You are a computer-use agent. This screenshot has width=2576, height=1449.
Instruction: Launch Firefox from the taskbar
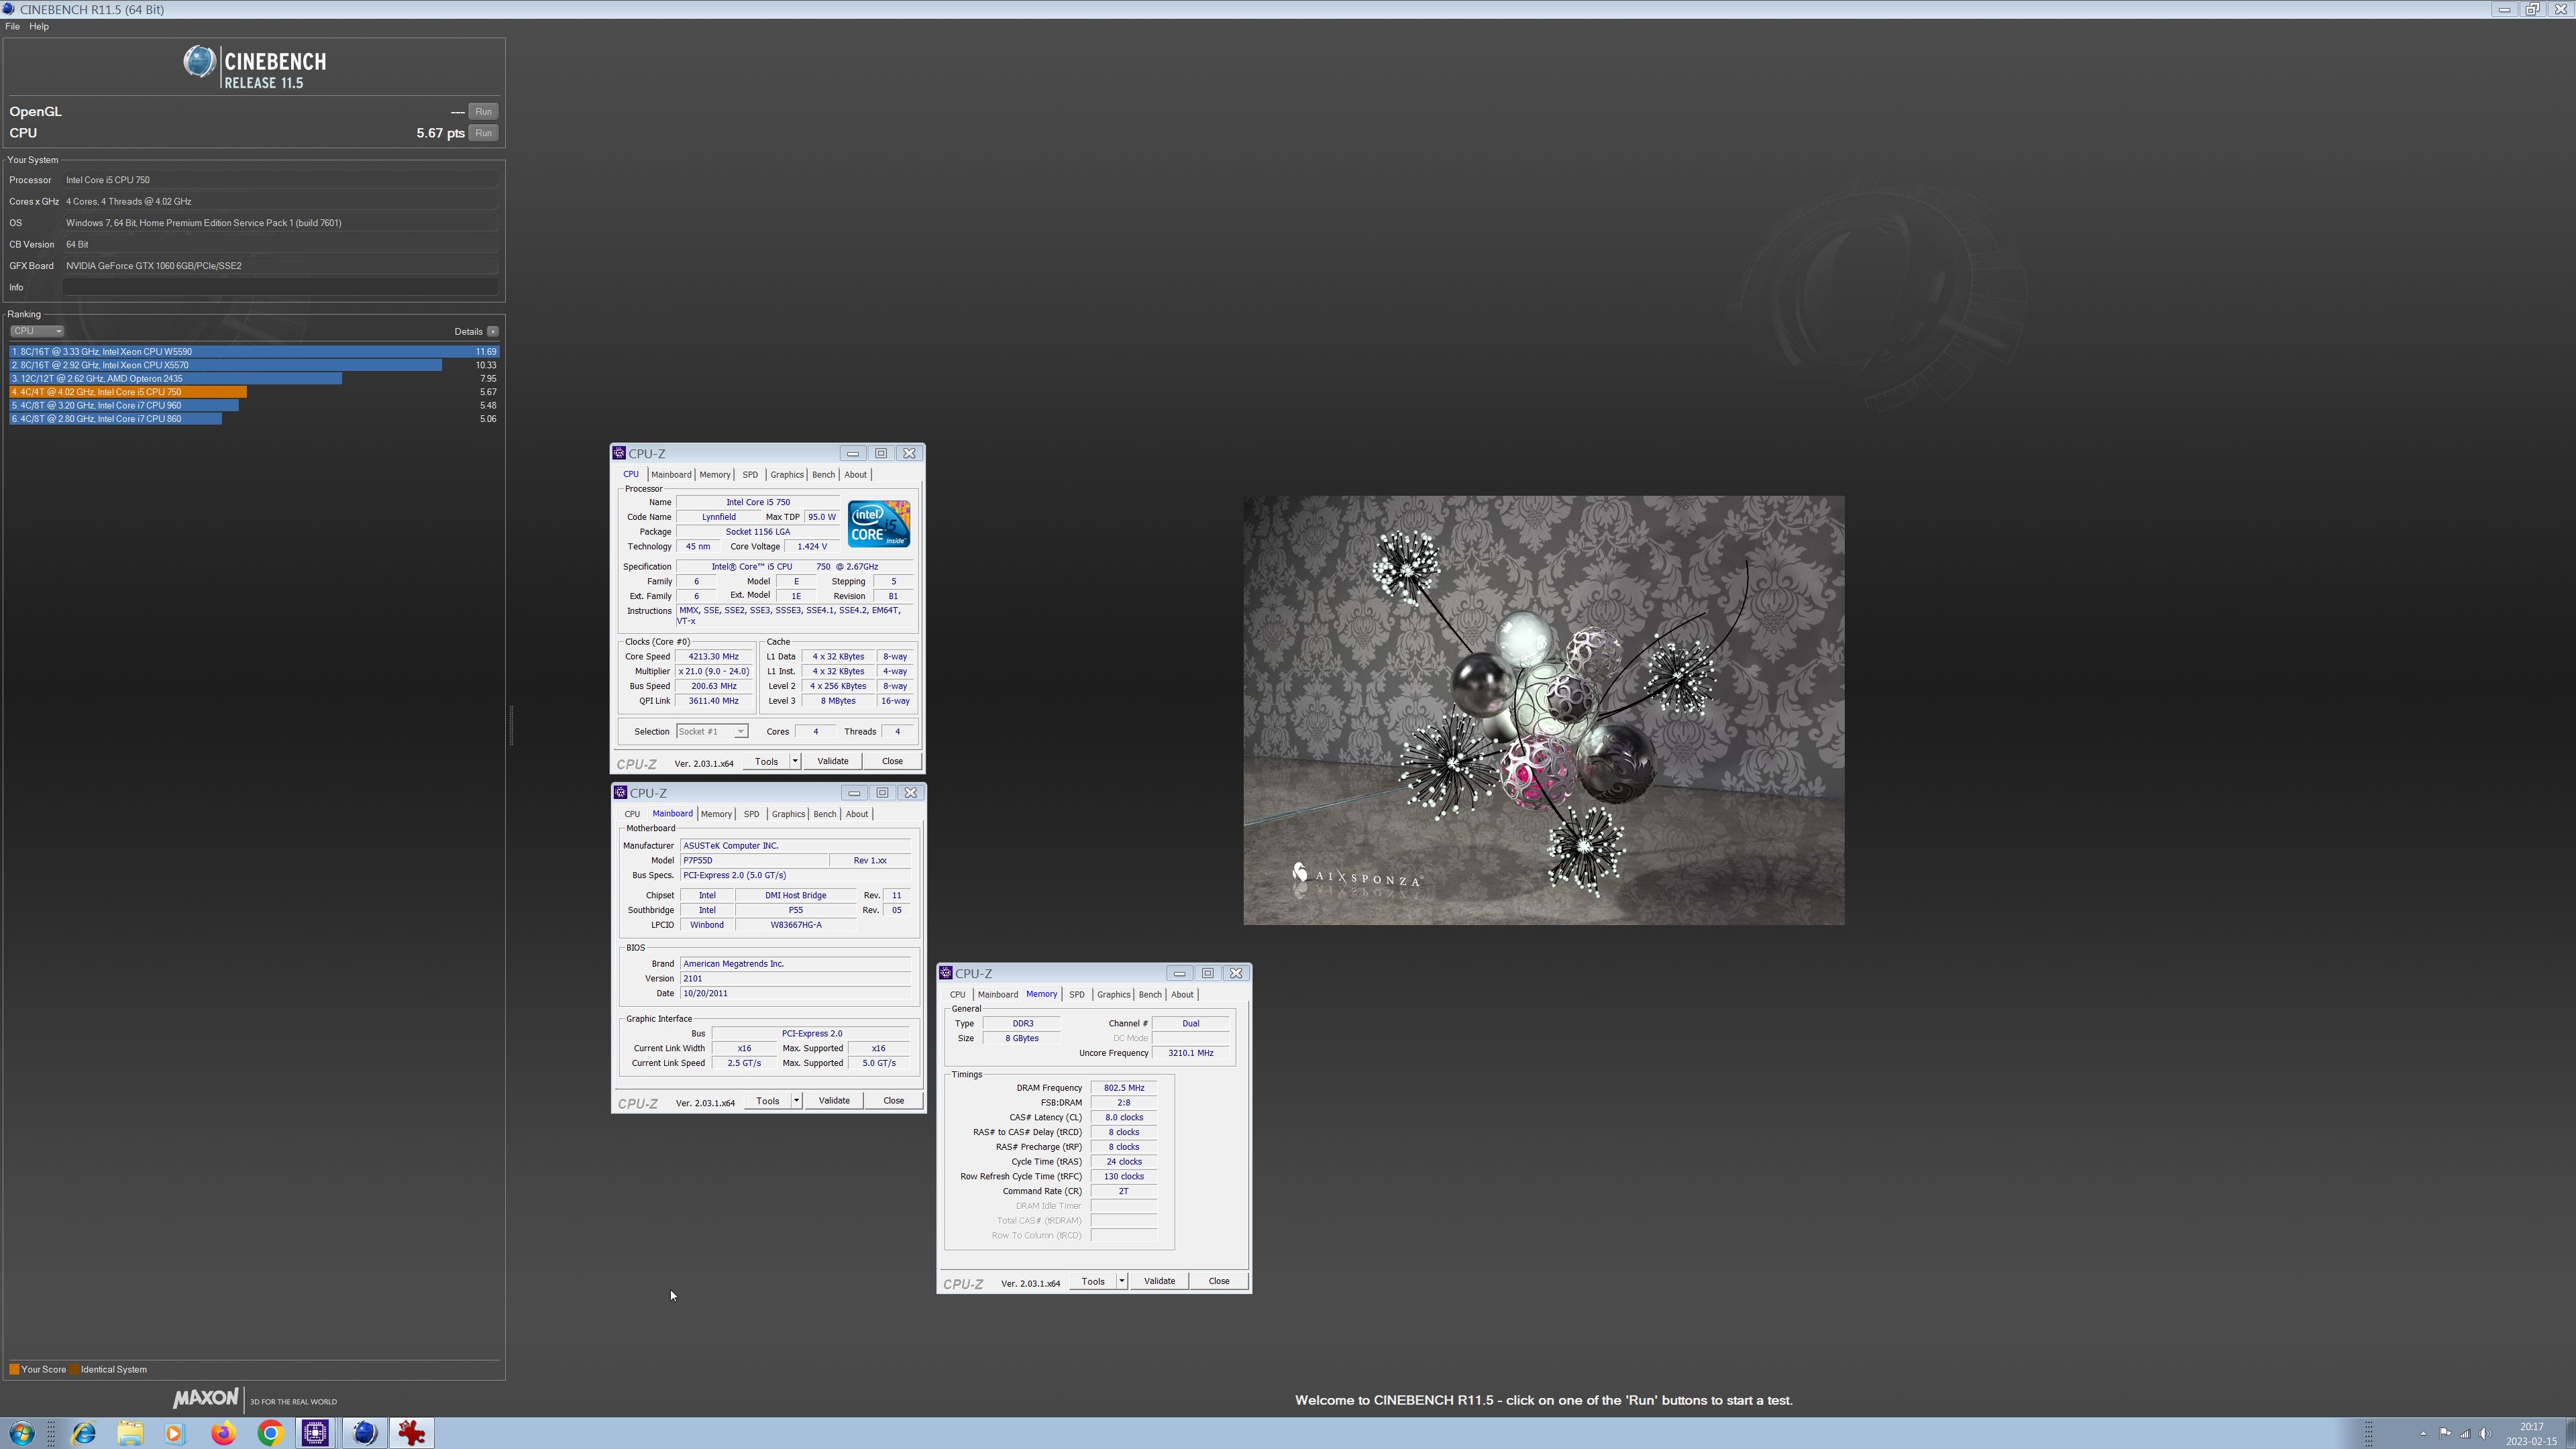tap(223, 1433)
